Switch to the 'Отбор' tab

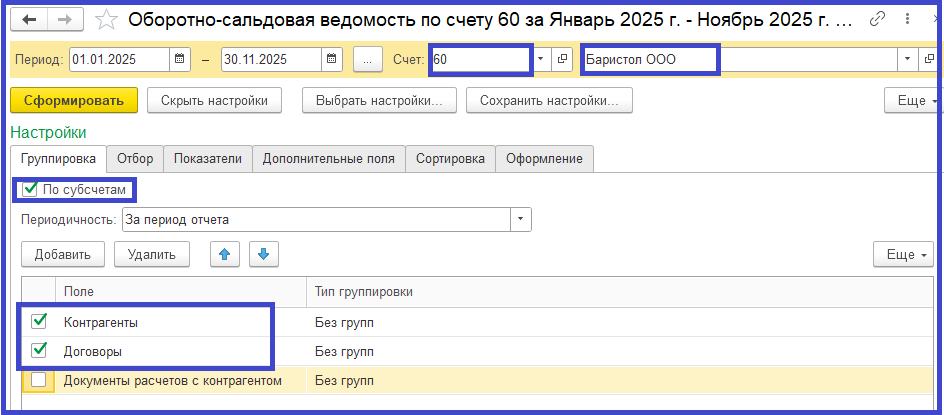tap(135, 158)
